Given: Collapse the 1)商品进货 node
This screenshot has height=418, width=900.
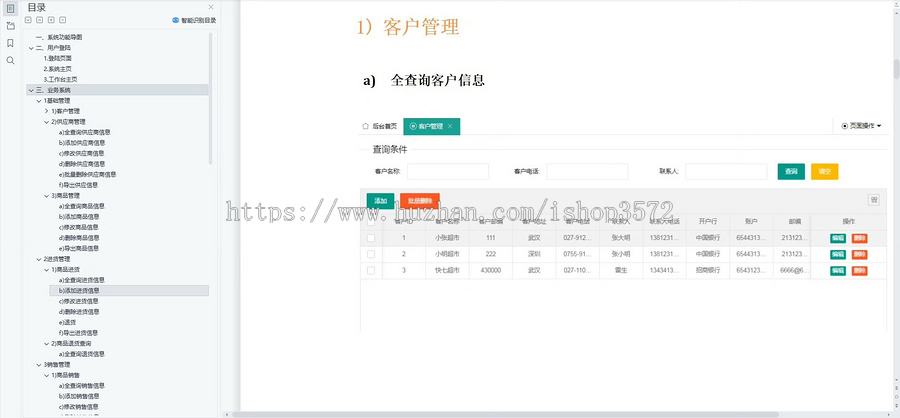Looking at the screenshot, I should pos(46,269).
